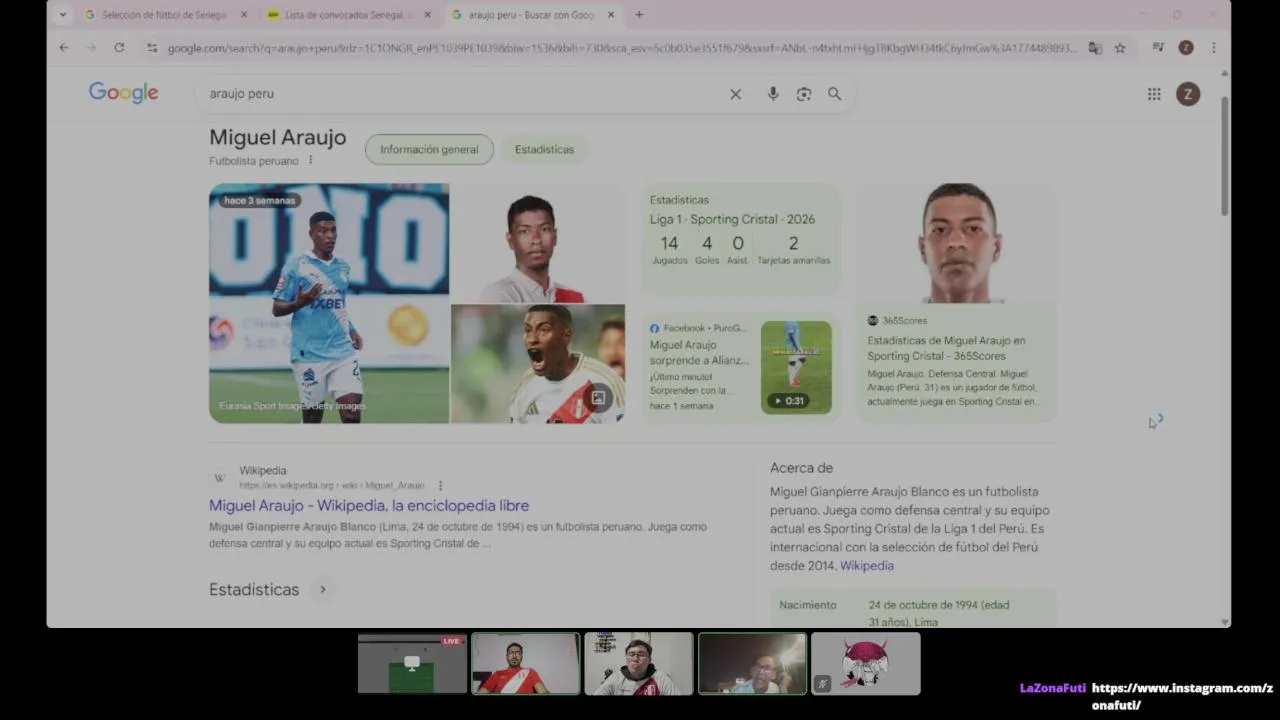Start voice search with microphone
Viewport: 1280px width, 720px height.
[x=773, y=94]
